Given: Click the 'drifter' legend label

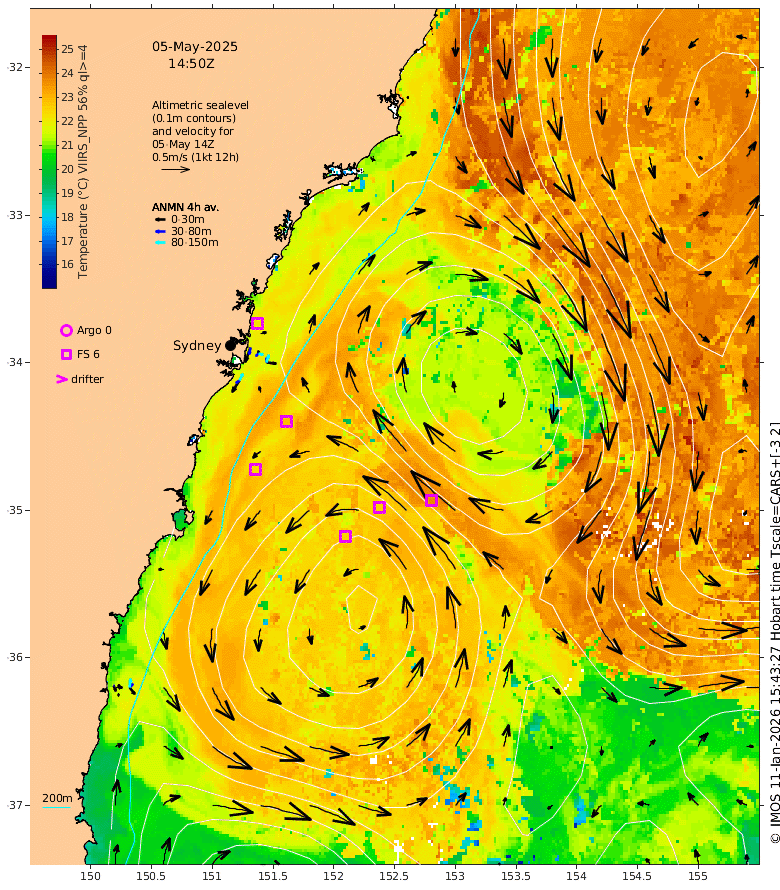Looking at the screenshot, I should click(x=87, y=379).
